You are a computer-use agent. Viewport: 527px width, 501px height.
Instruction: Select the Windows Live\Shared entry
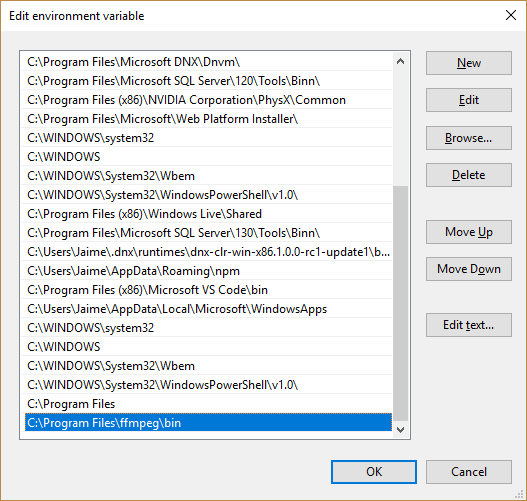click(206, 214)
